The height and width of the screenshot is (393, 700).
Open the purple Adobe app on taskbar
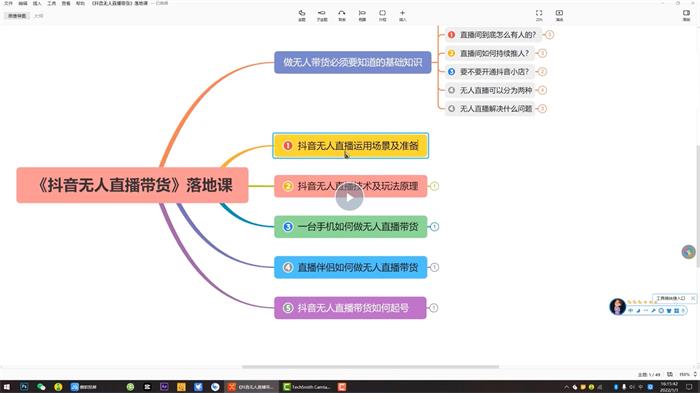164,387
